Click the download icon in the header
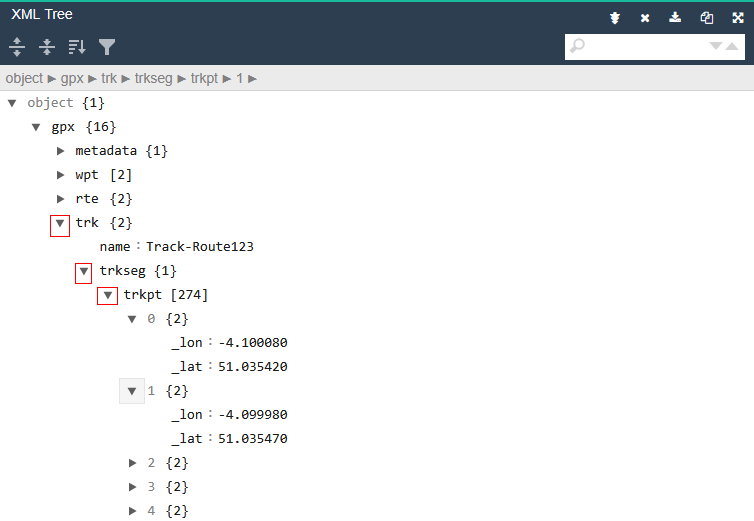 [x=676, y=17]
